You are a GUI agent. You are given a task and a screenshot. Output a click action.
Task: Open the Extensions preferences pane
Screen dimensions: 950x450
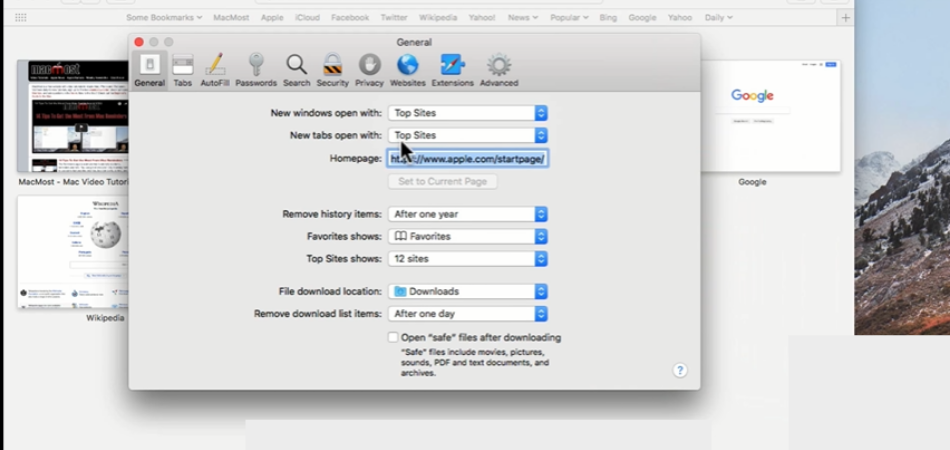tap(453, 70)
